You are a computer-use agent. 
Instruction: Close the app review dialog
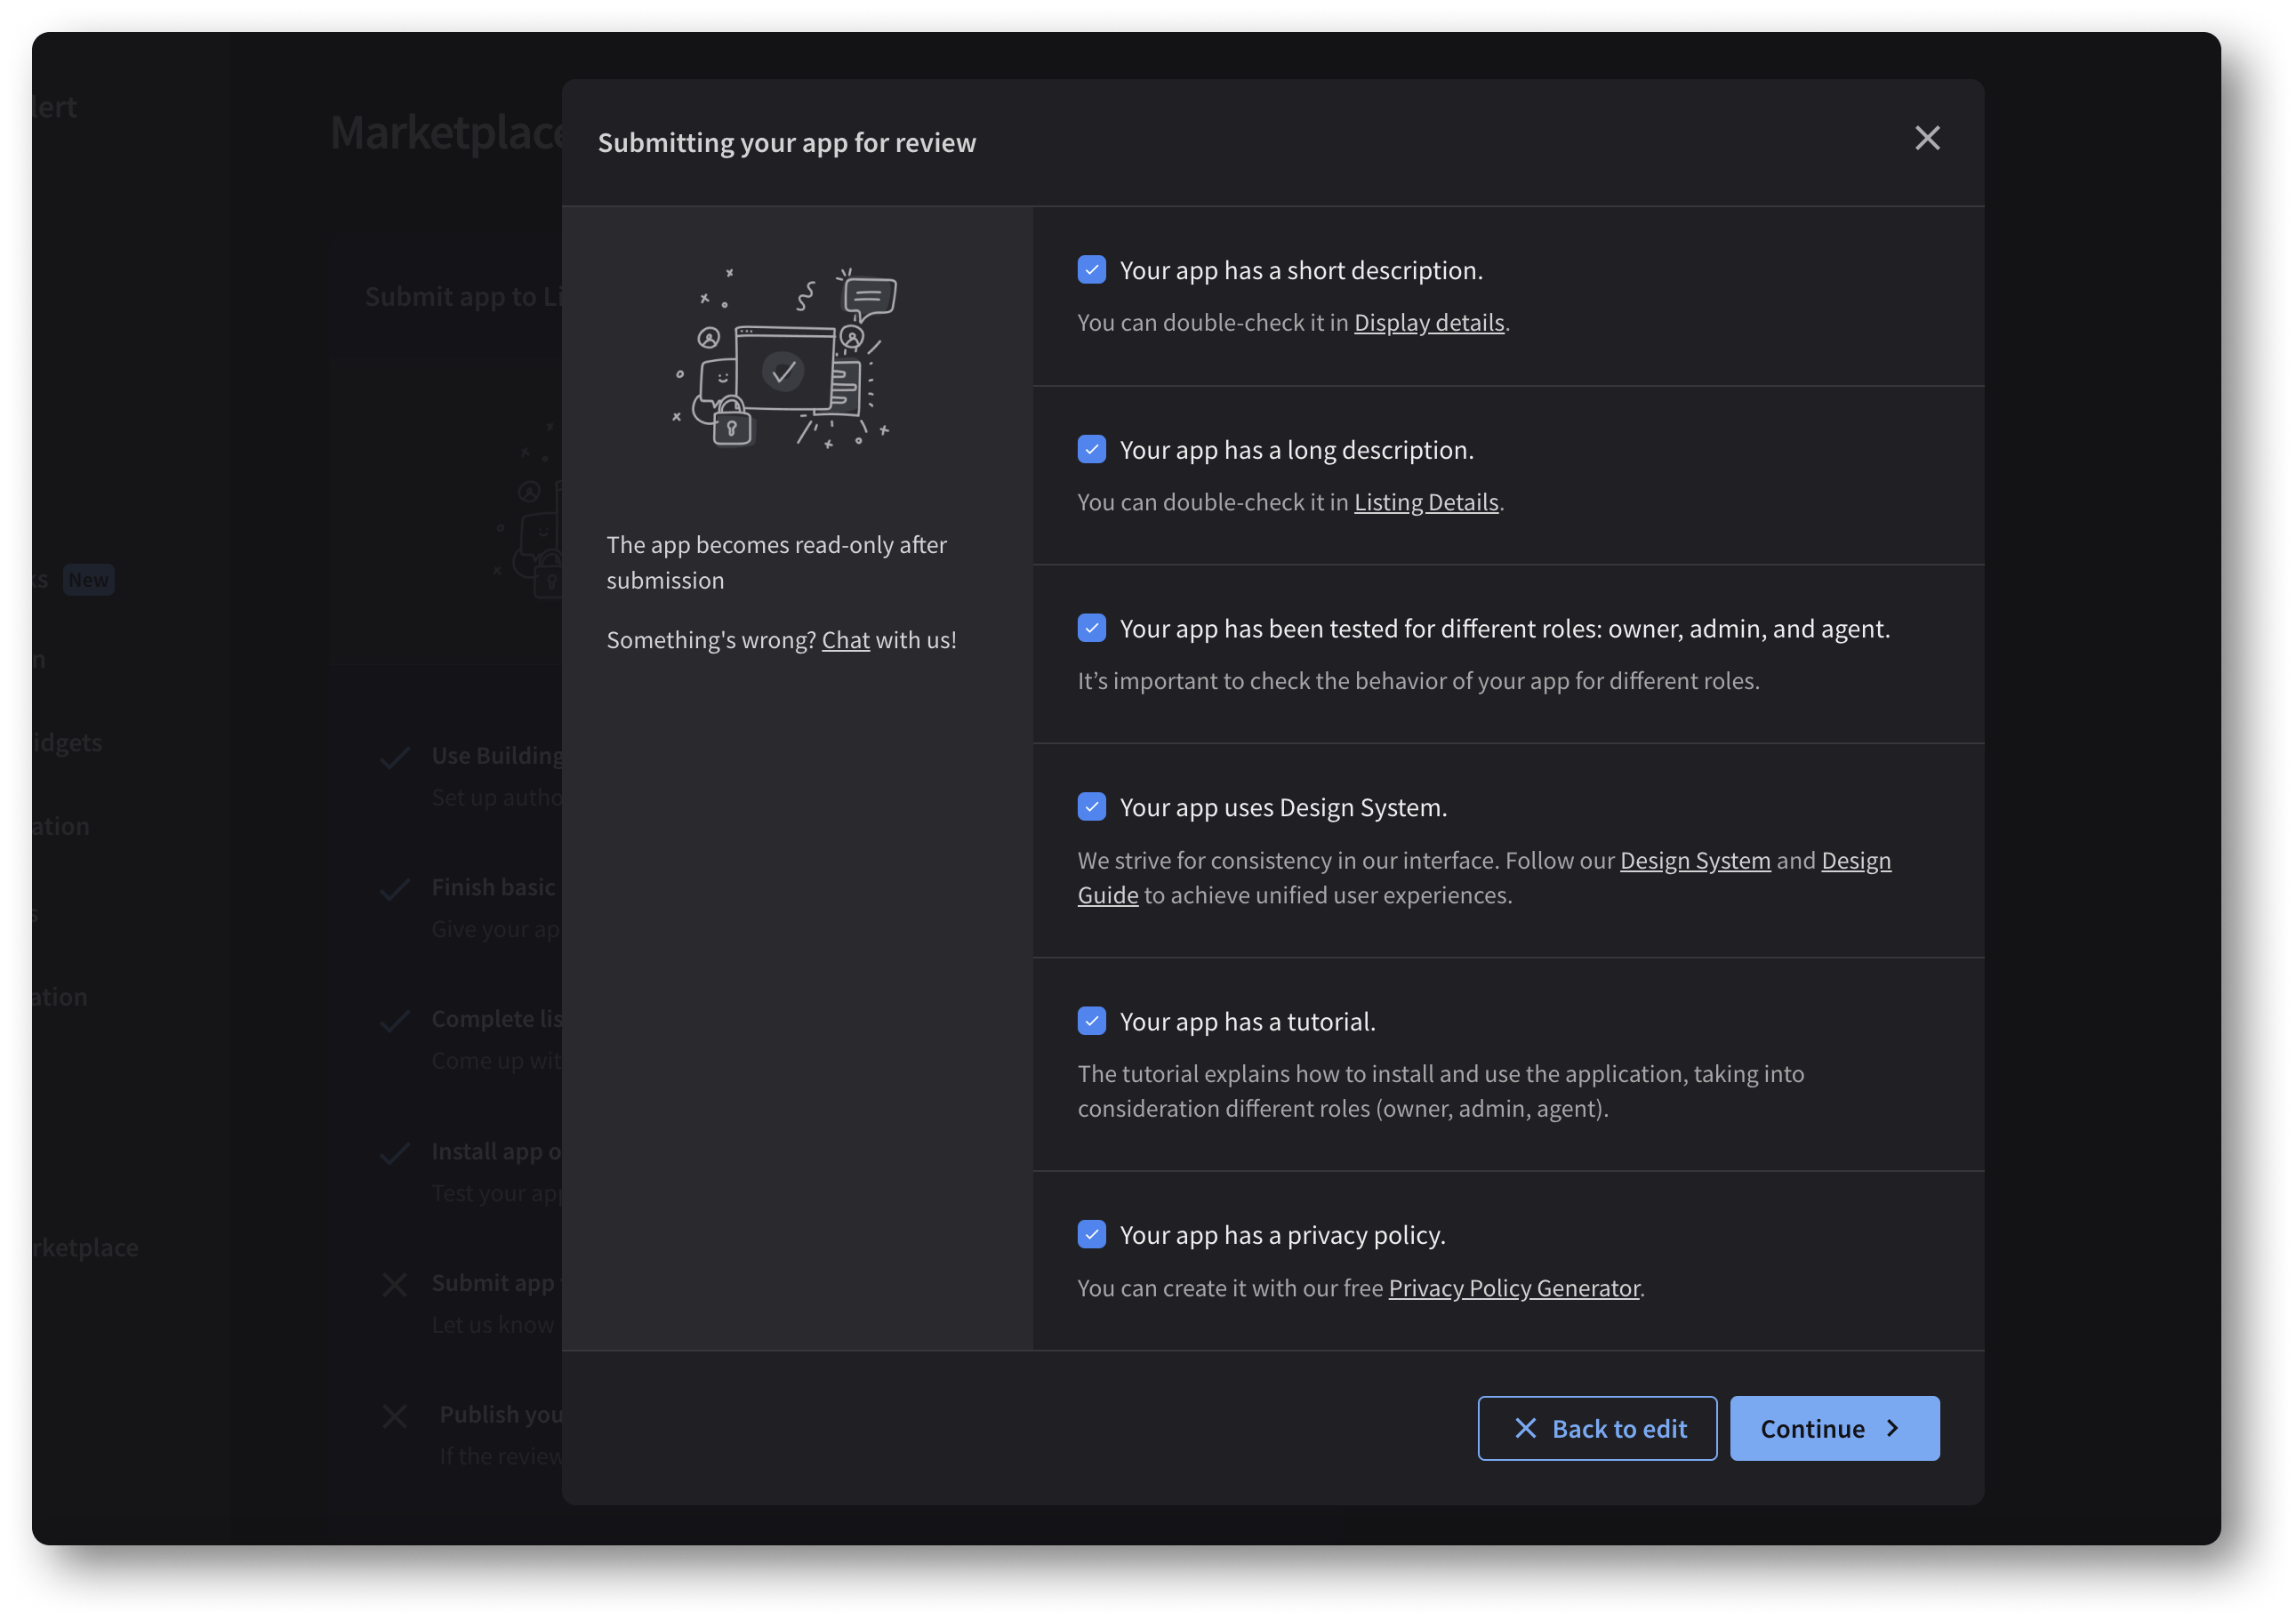pyautogui.click(x=1927, y=138)
